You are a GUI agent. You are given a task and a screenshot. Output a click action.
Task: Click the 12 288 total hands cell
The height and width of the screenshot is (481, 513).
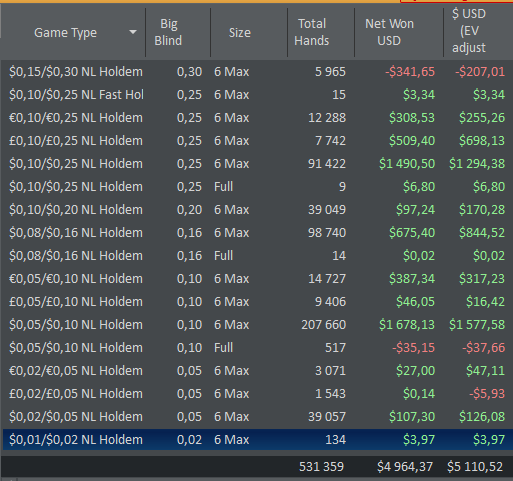327,118
